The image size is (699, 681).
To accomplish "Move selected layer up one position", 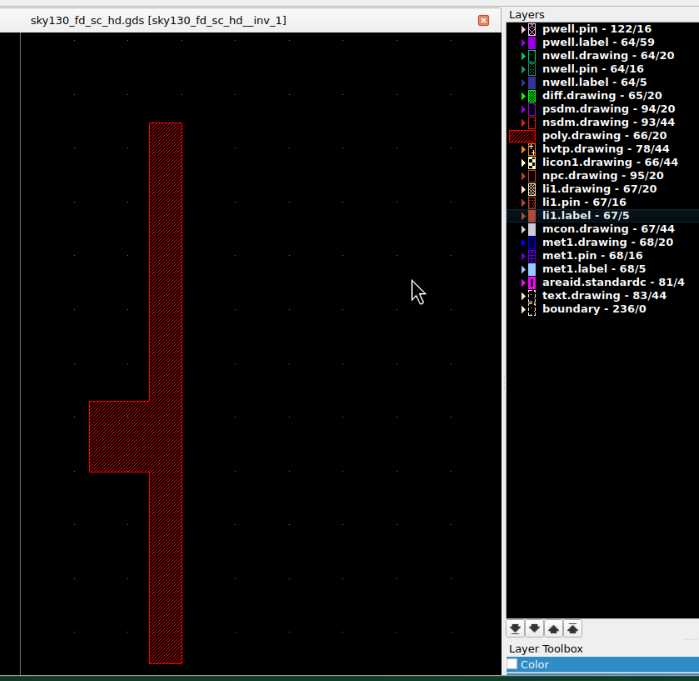I will point(554,629).
